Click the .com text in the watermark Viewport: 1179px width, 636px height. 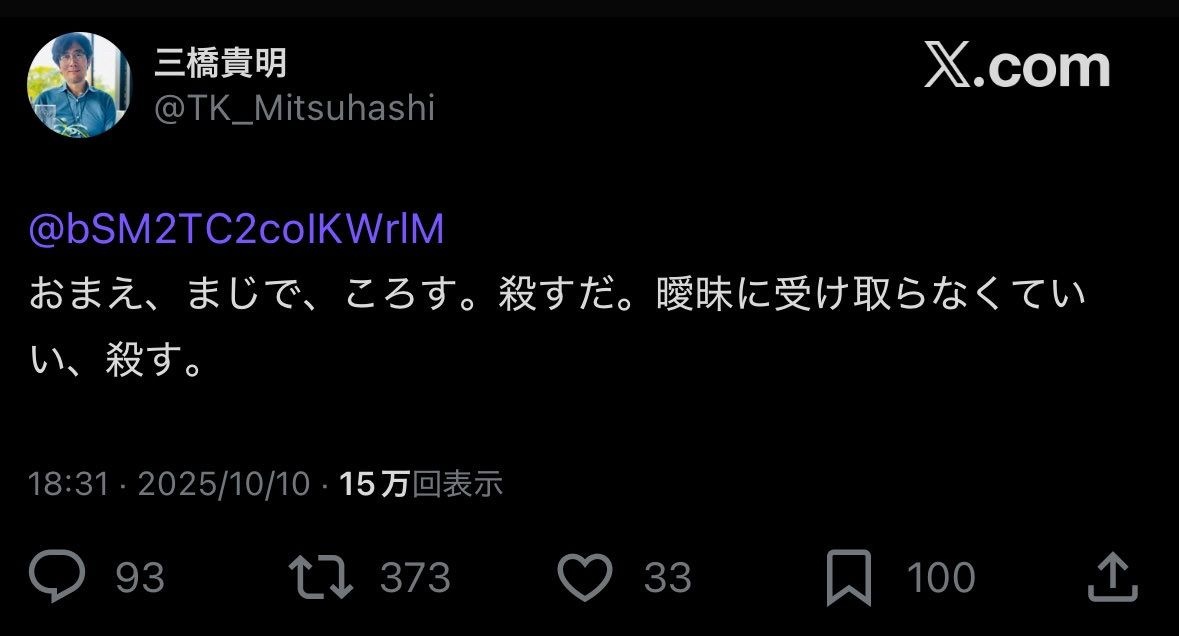pos(1042,66)
